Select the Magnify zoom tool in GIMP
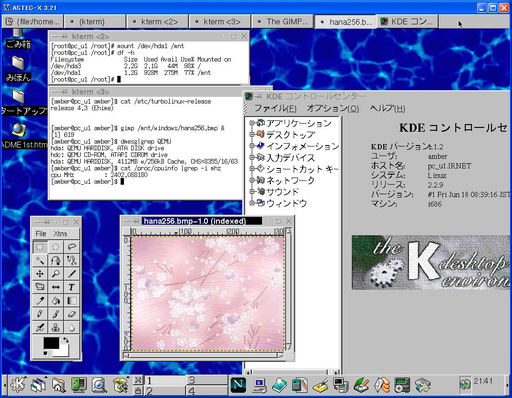 pyautogui.click(x=56, y=274)
